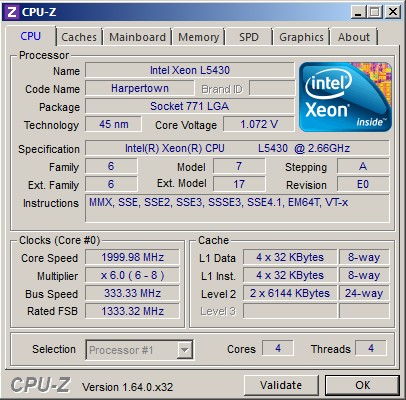The image size is (406, 400).
Task: Click the disabled maximize button
Action: pos(375,12)
